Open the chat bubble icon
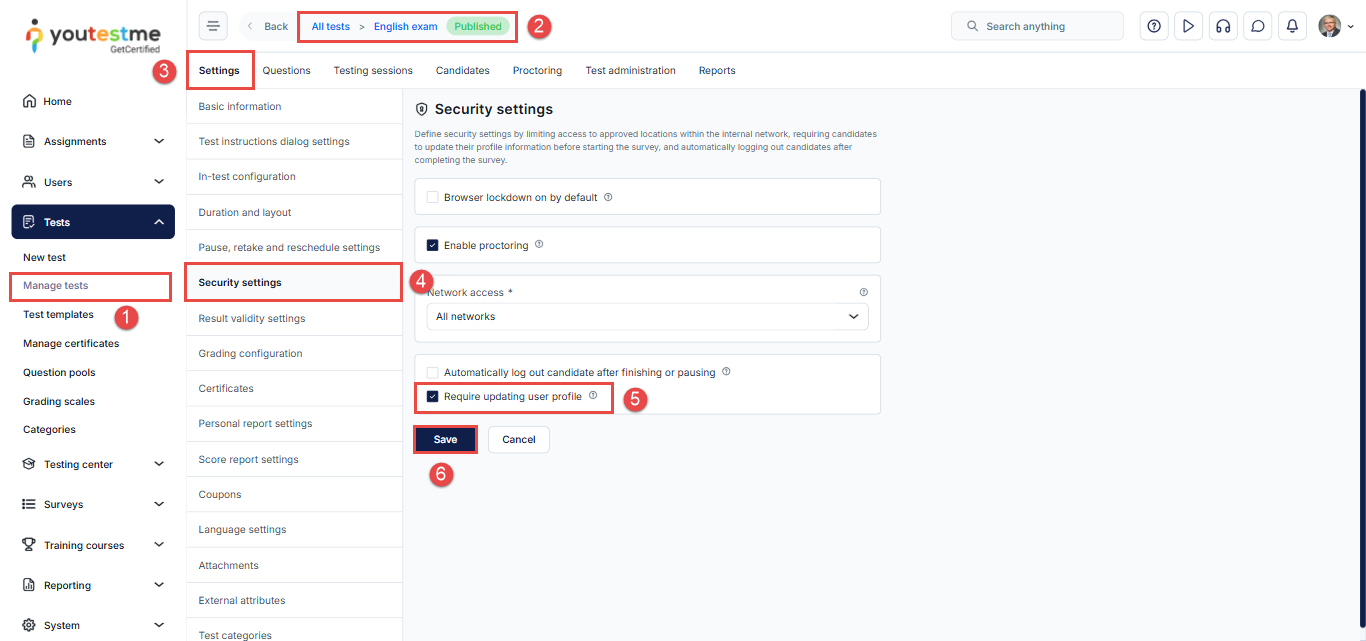Viewport: 1366px width, 641px height. pos(1258,26)
